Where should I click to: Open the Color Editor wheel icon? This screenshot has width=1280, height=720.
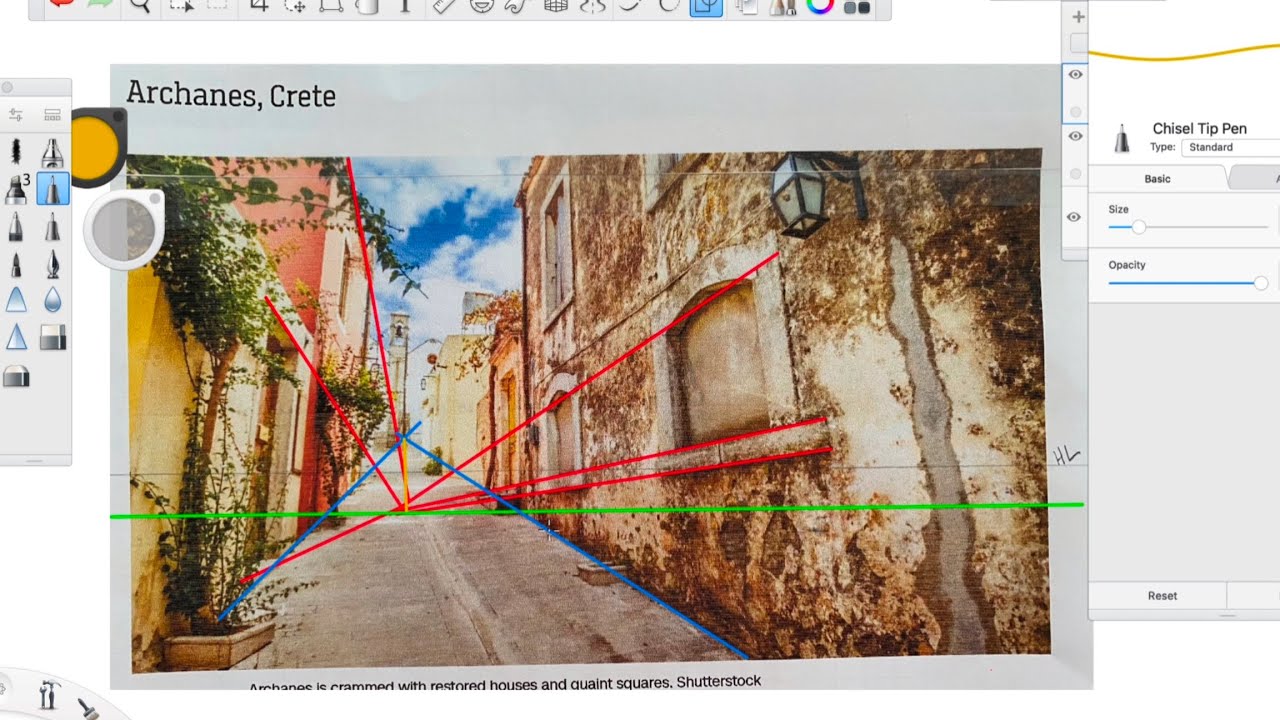click(x=820, y=5)
